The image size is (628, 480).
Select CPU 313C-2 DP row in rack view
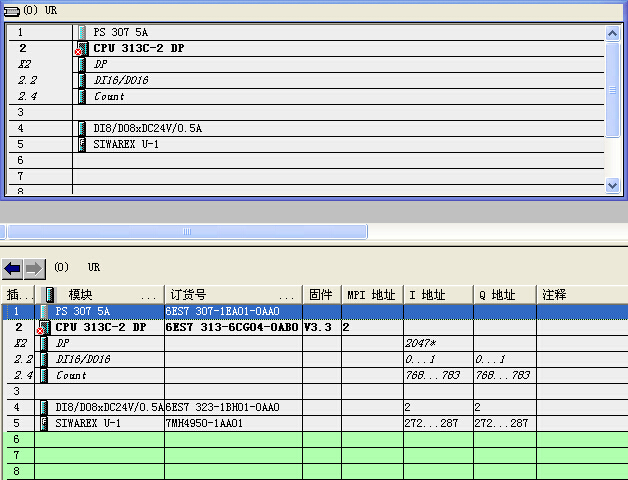pyautogui.click(x=306, y=48)
